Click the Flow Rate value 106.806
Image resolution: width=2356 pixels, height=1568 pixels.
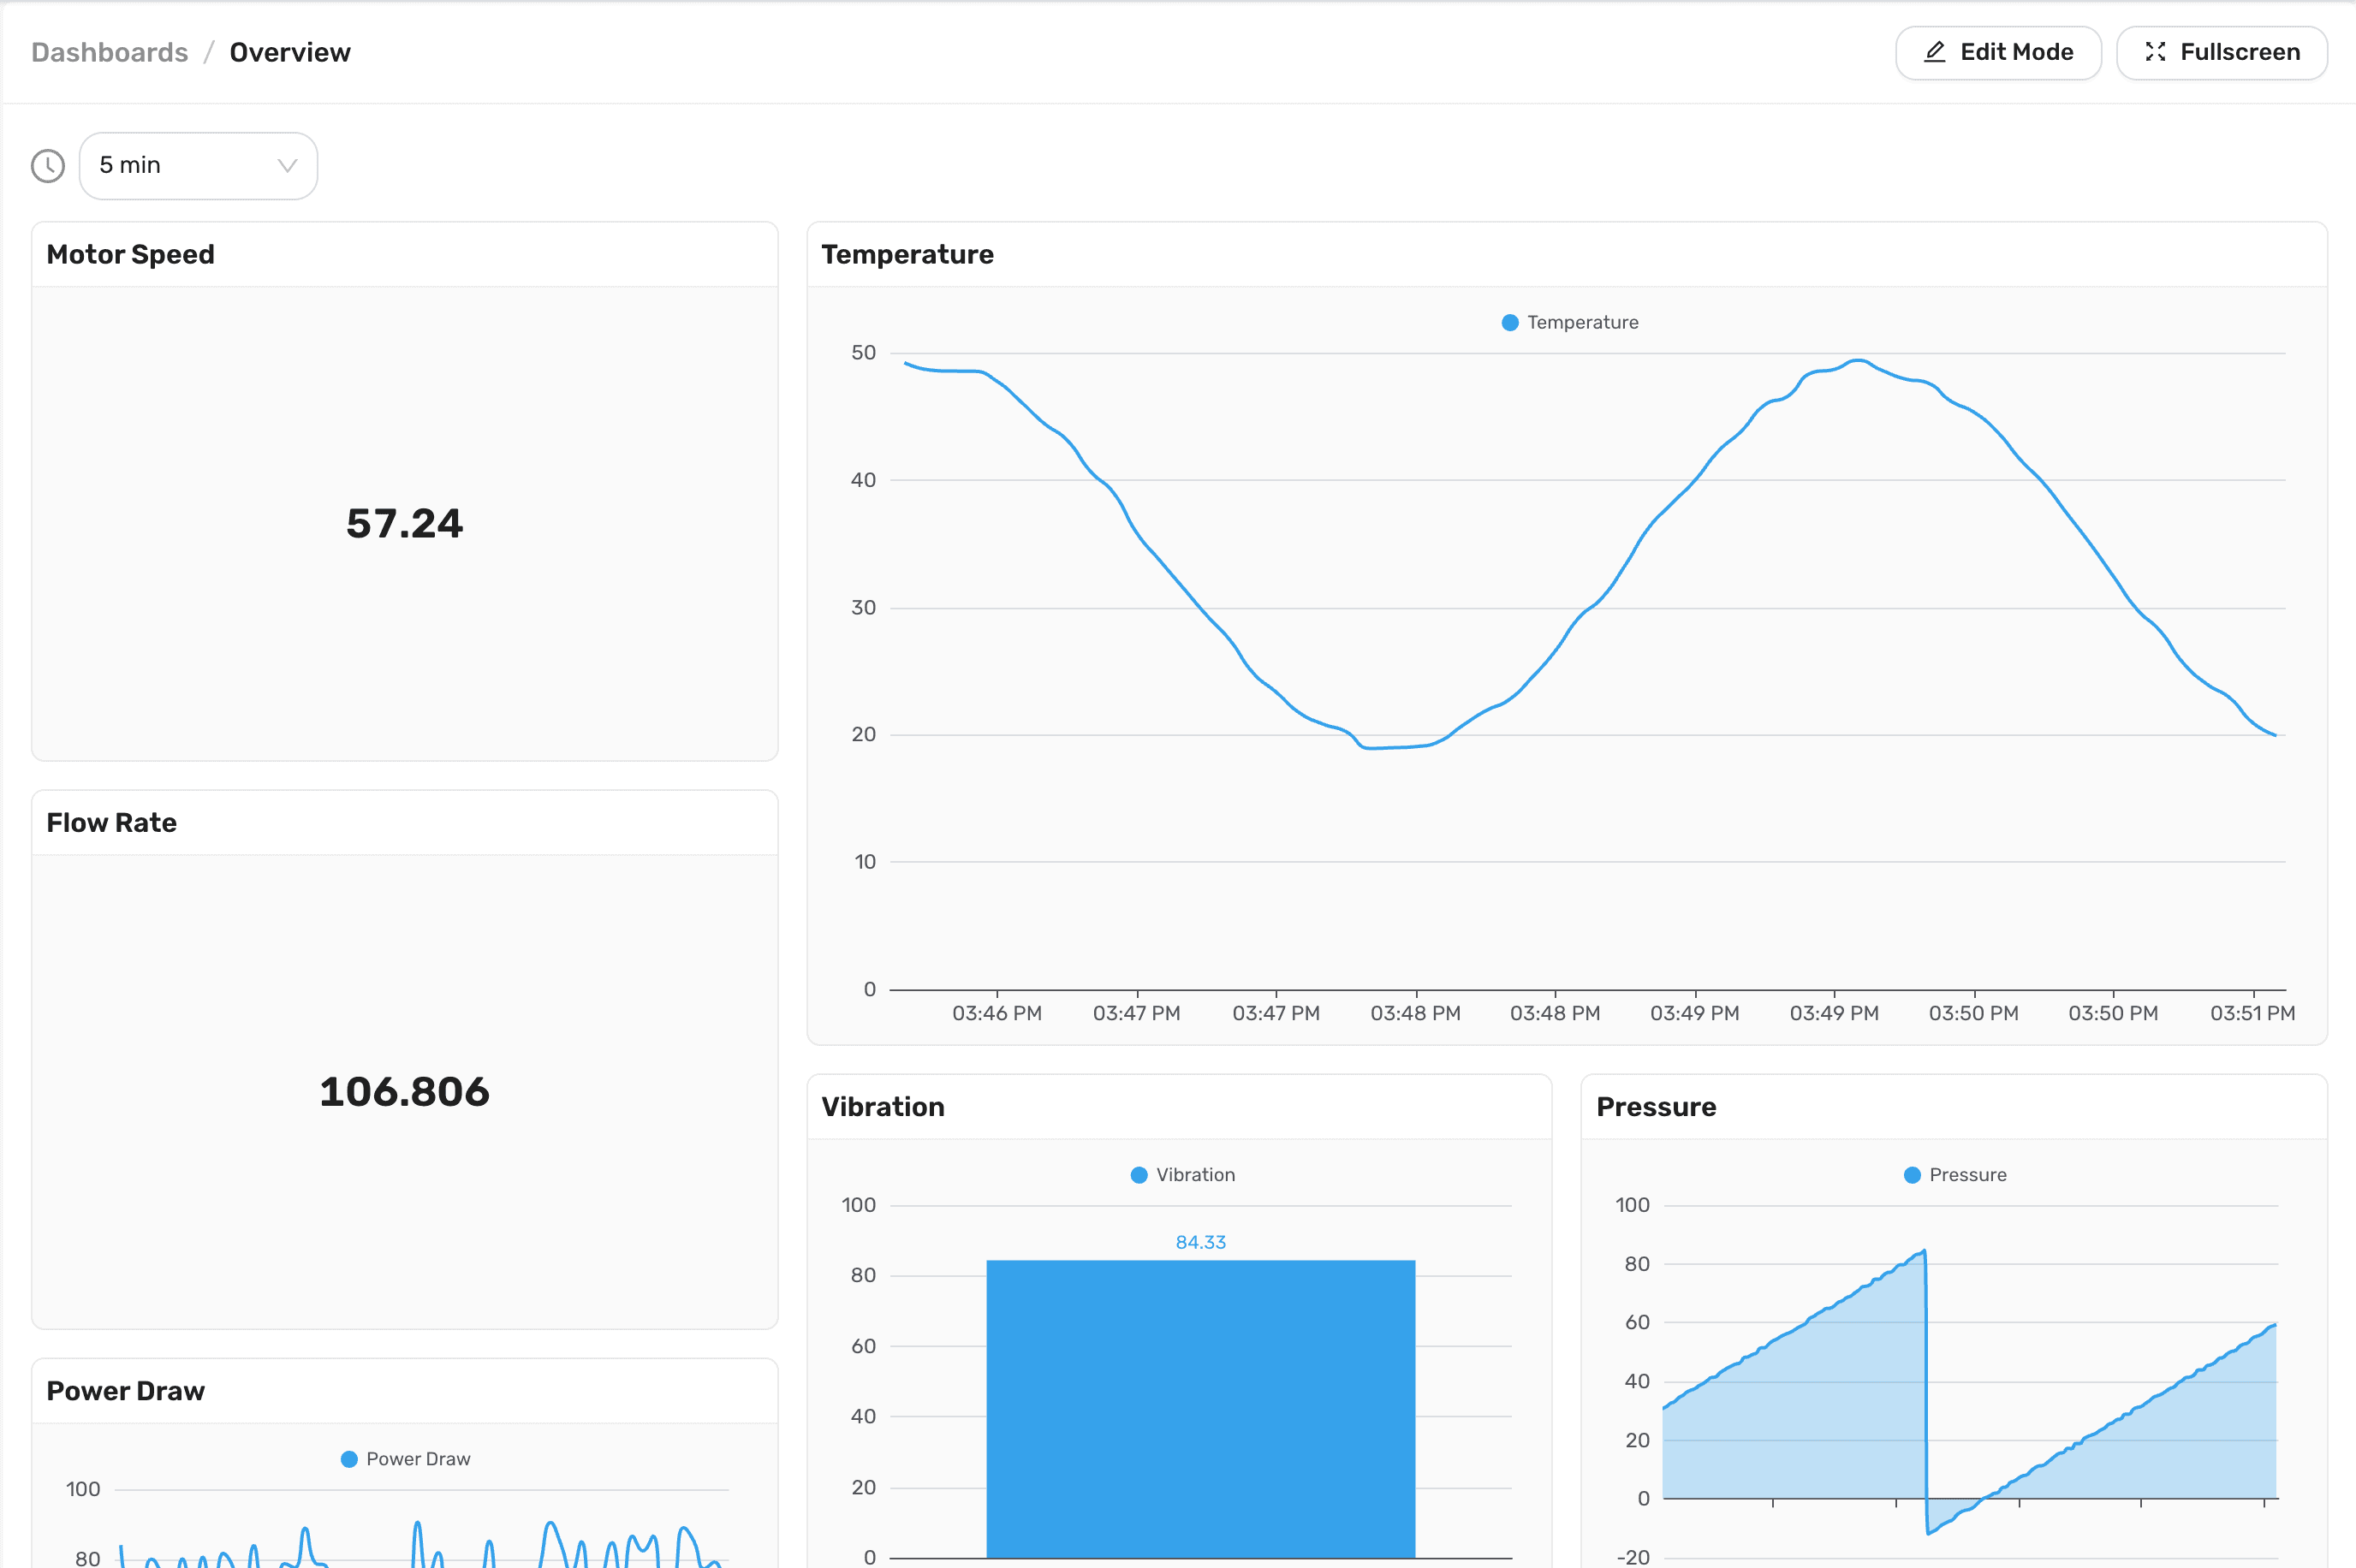(x=404, y=1091)
